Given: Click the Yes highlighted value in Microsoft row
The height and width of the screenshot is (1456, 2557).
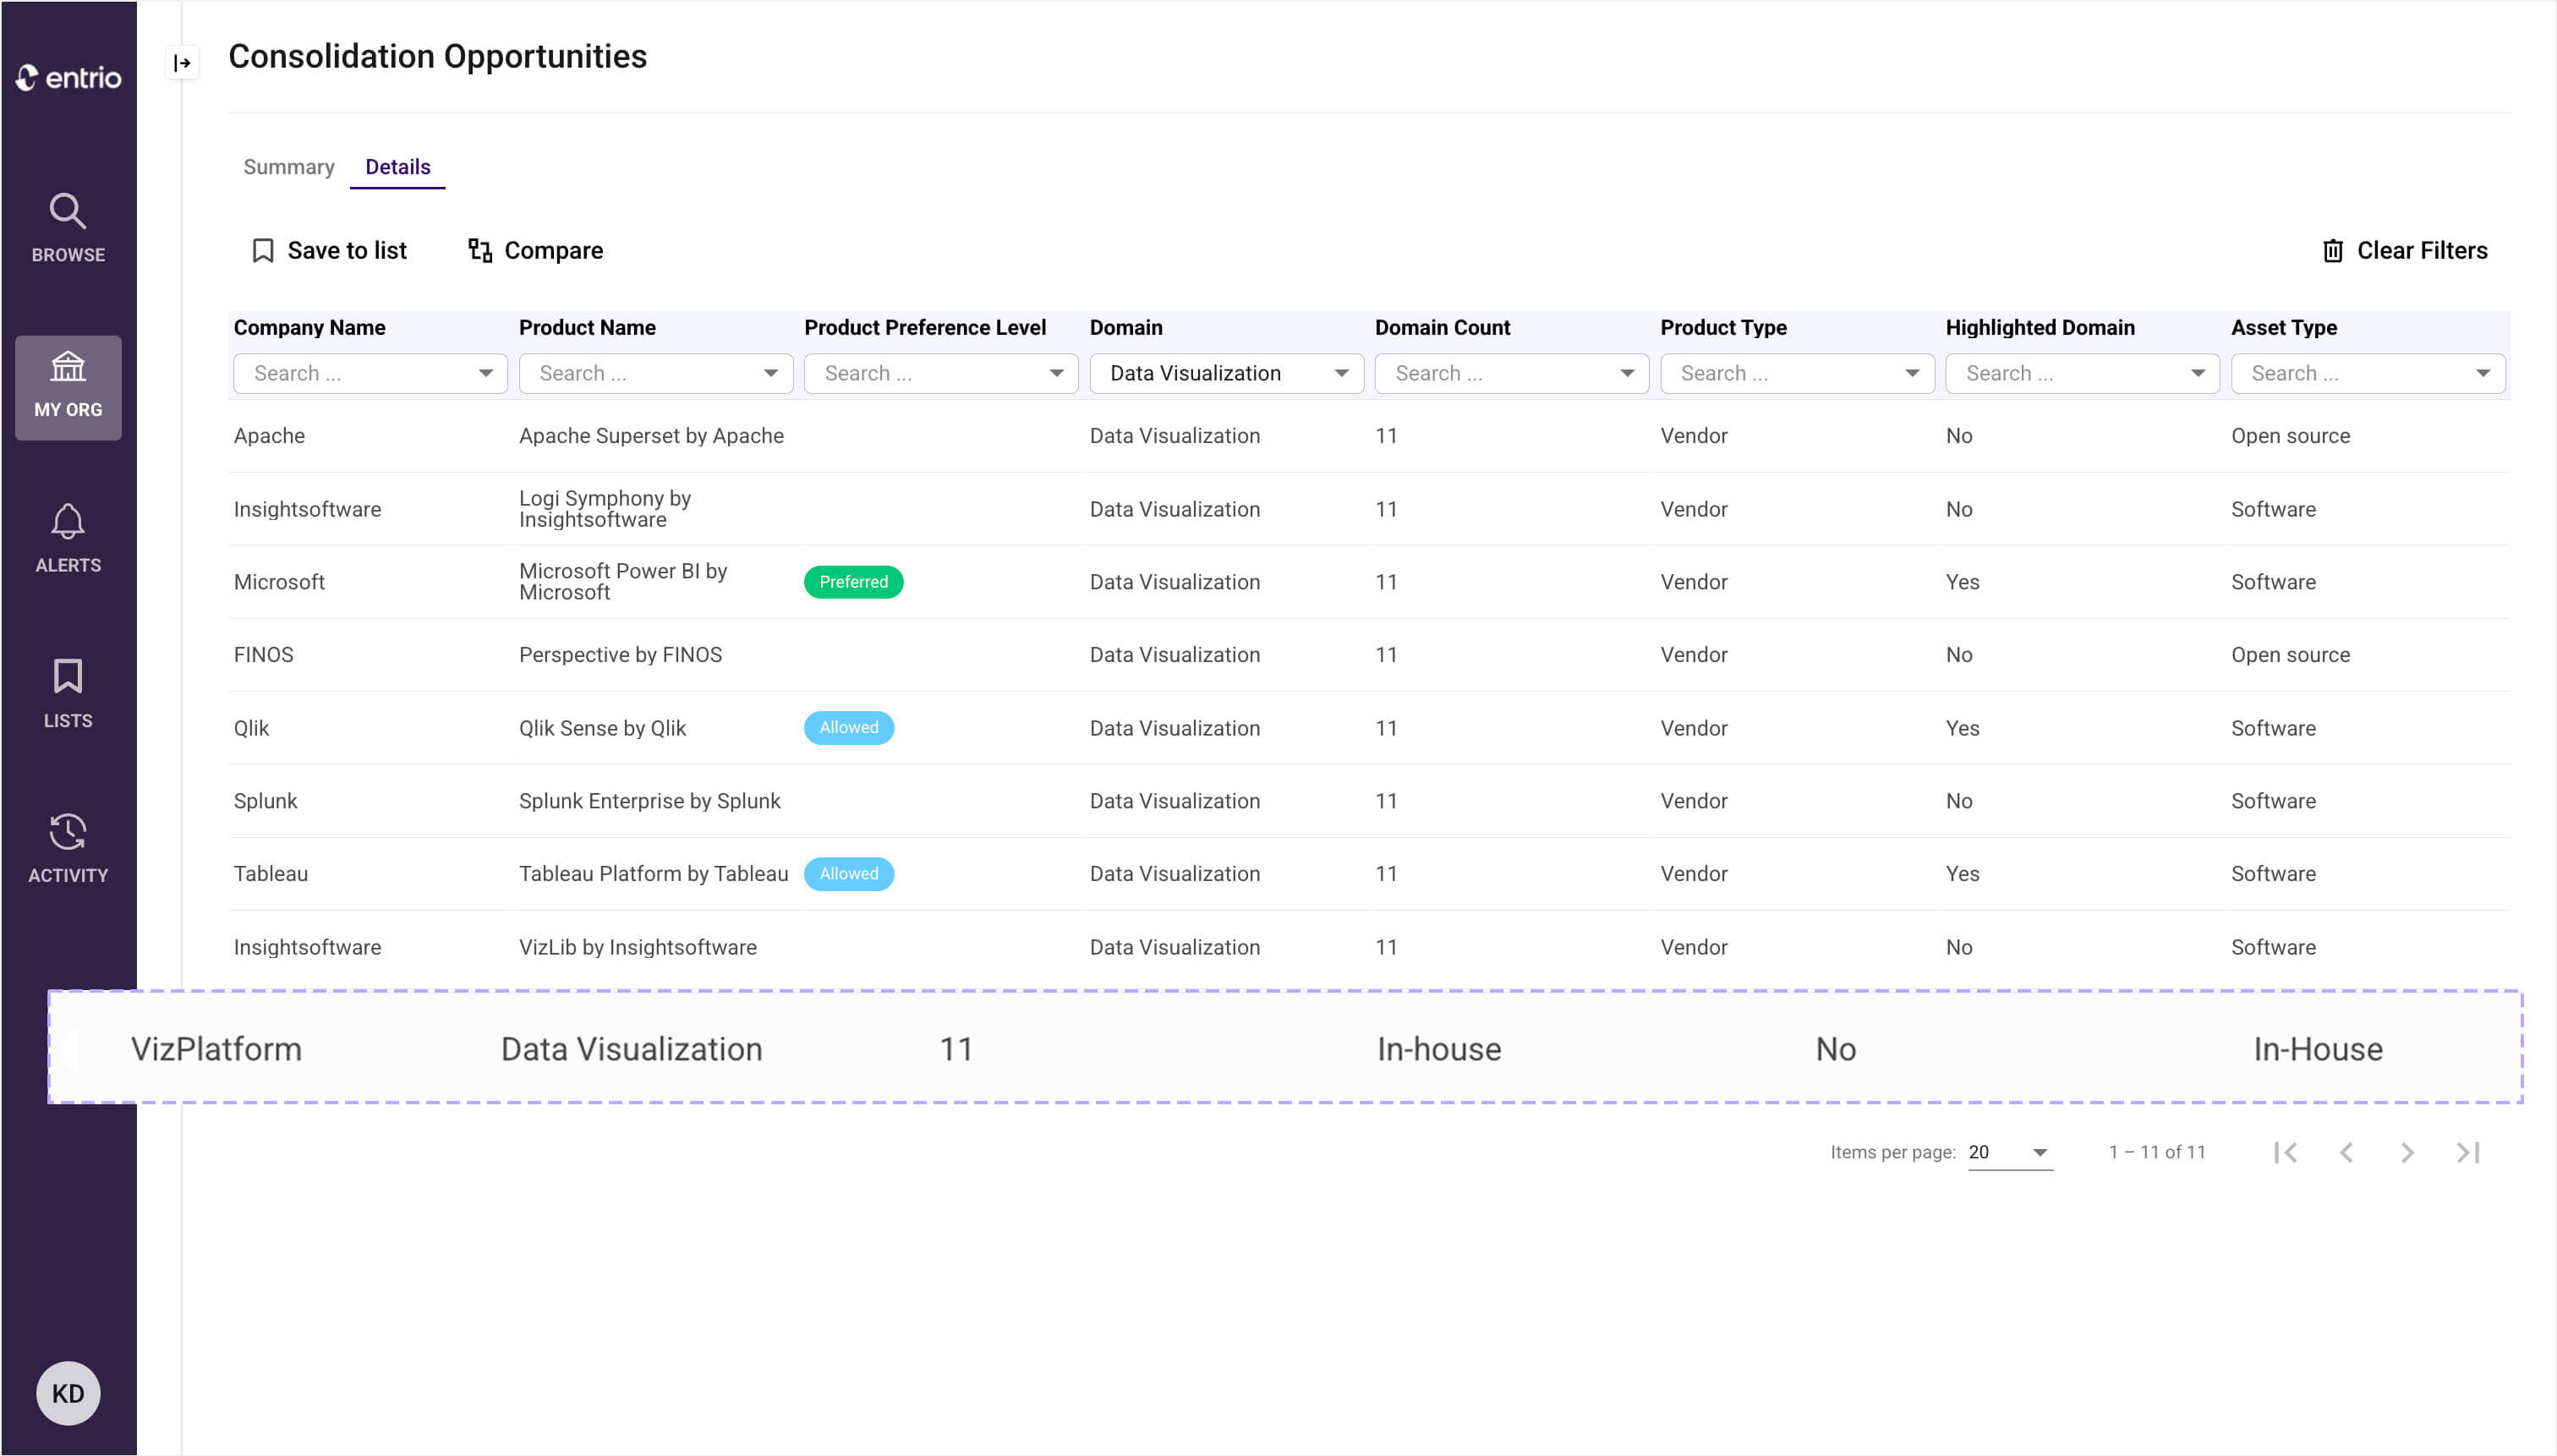Looking at the screenshot, I should pos(1962,582).
